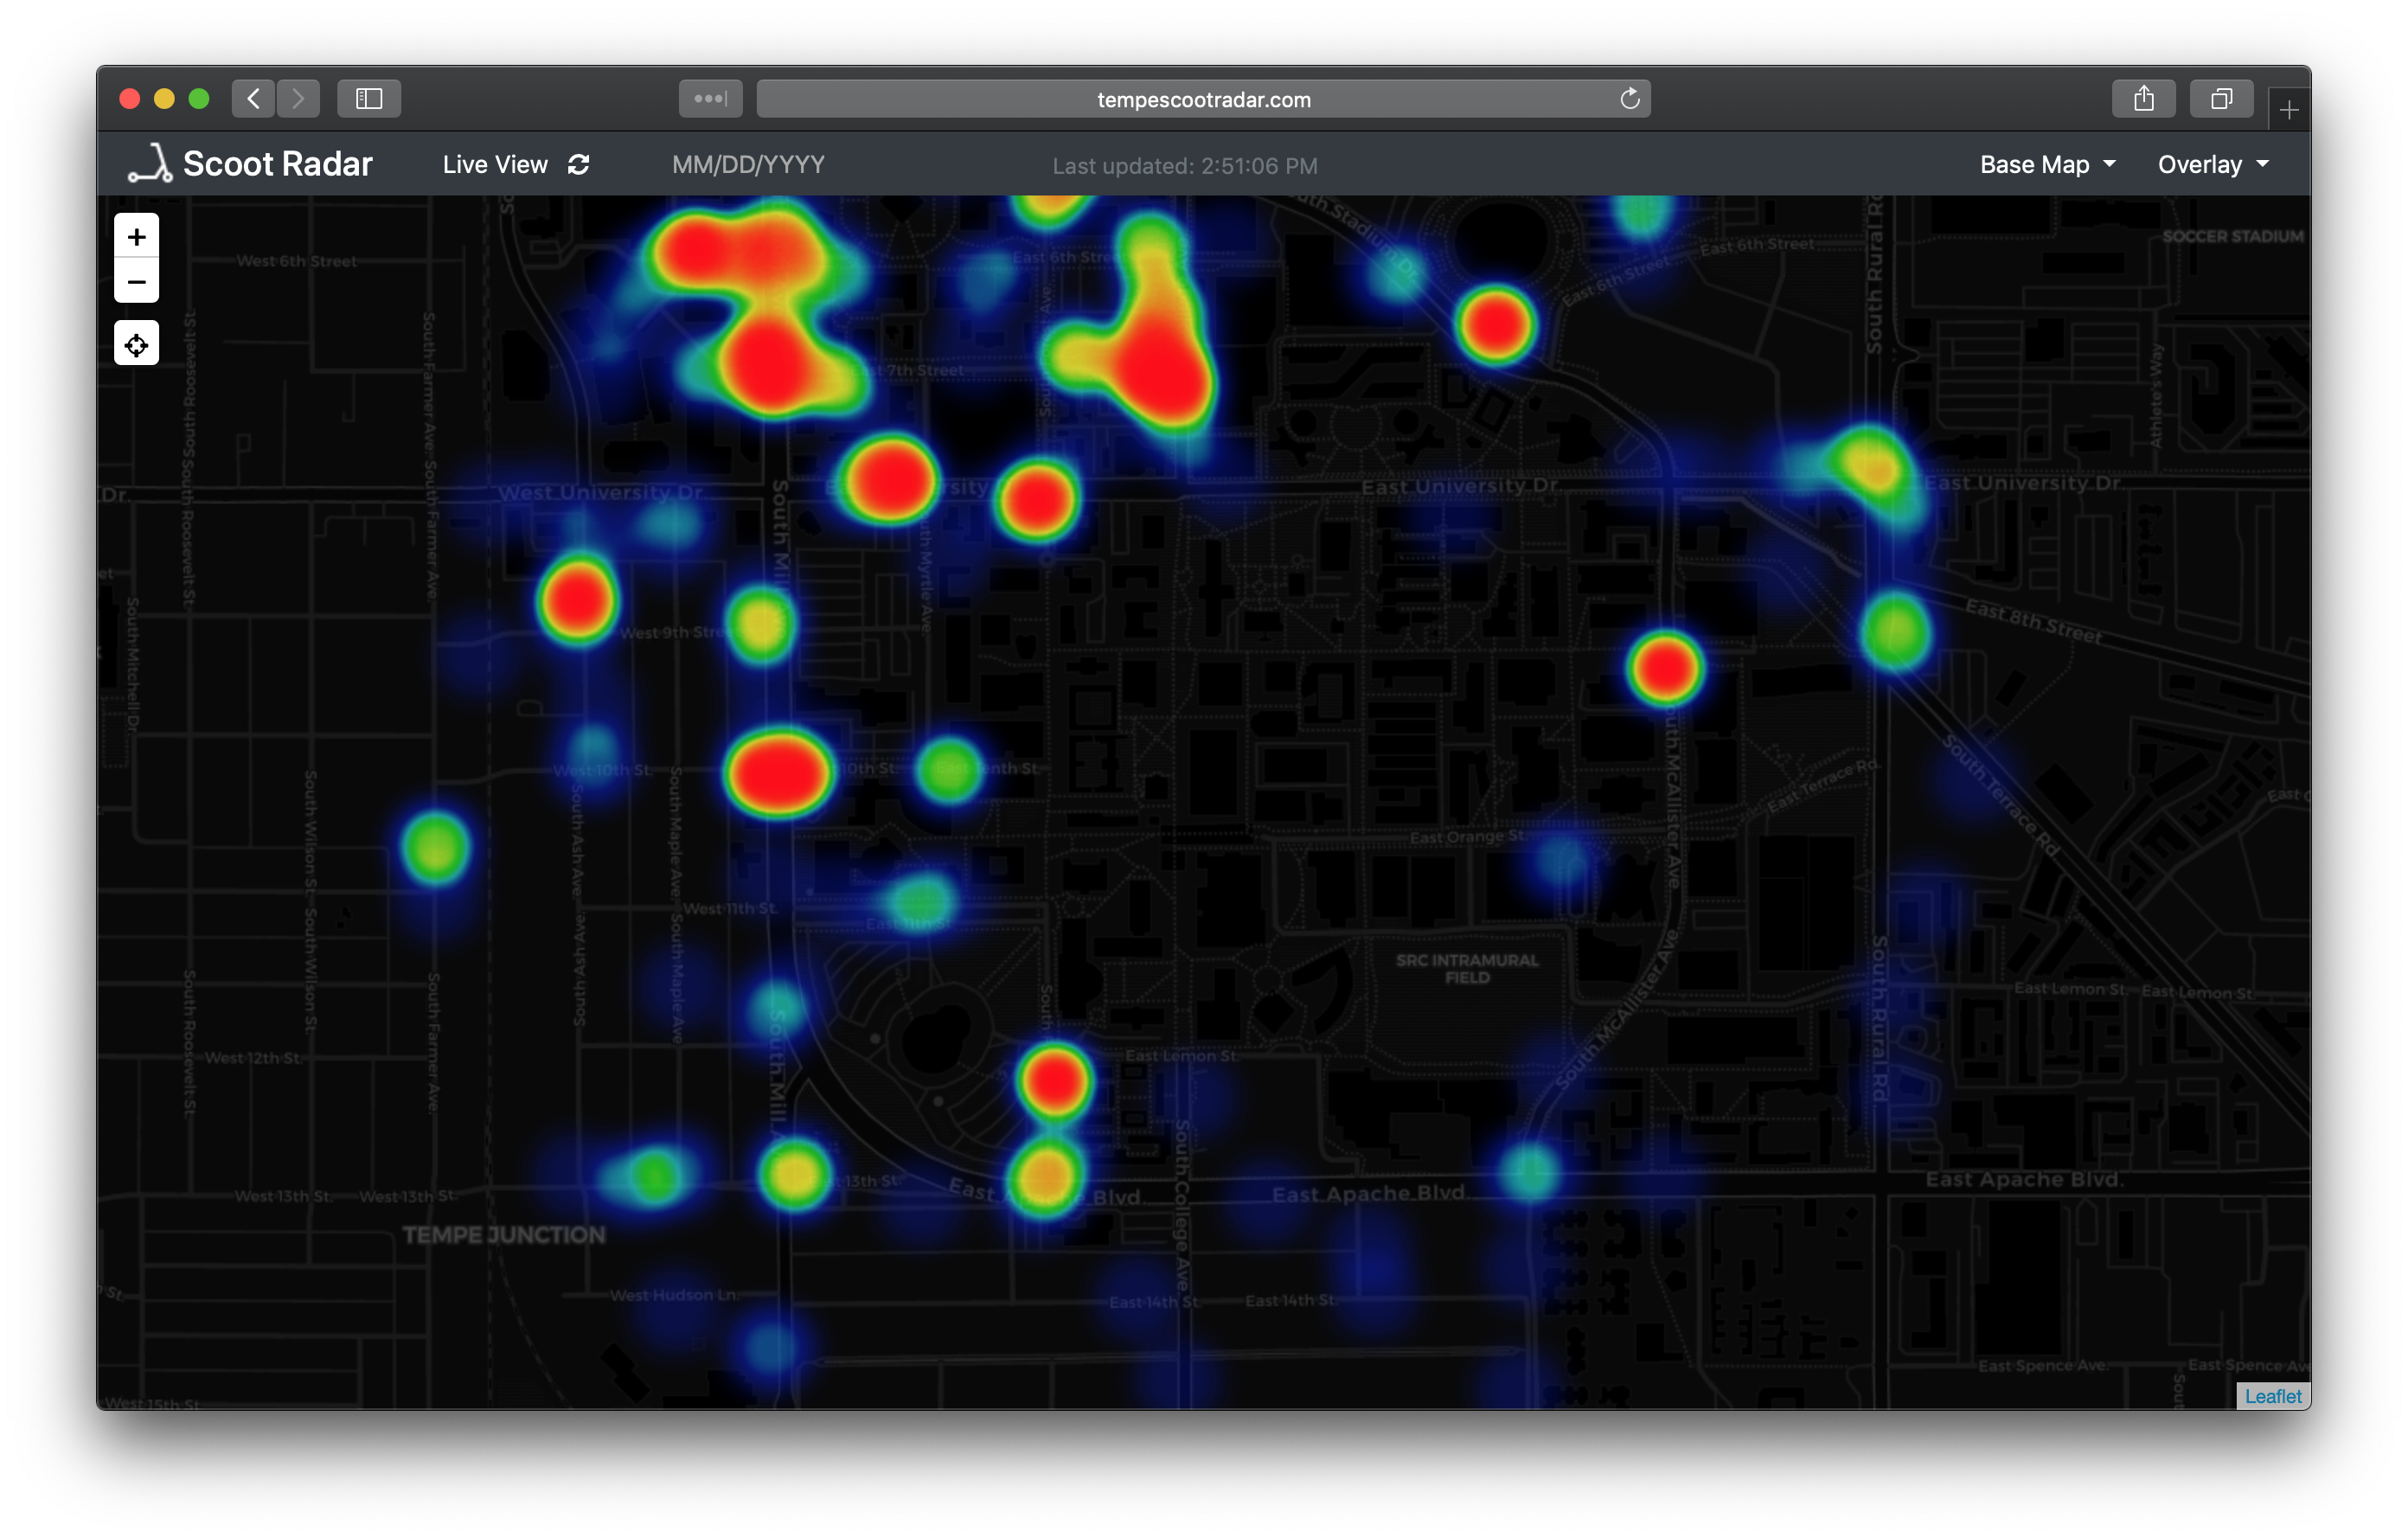Open the Leaflet attribution link

click(x=2272, y=1396)
